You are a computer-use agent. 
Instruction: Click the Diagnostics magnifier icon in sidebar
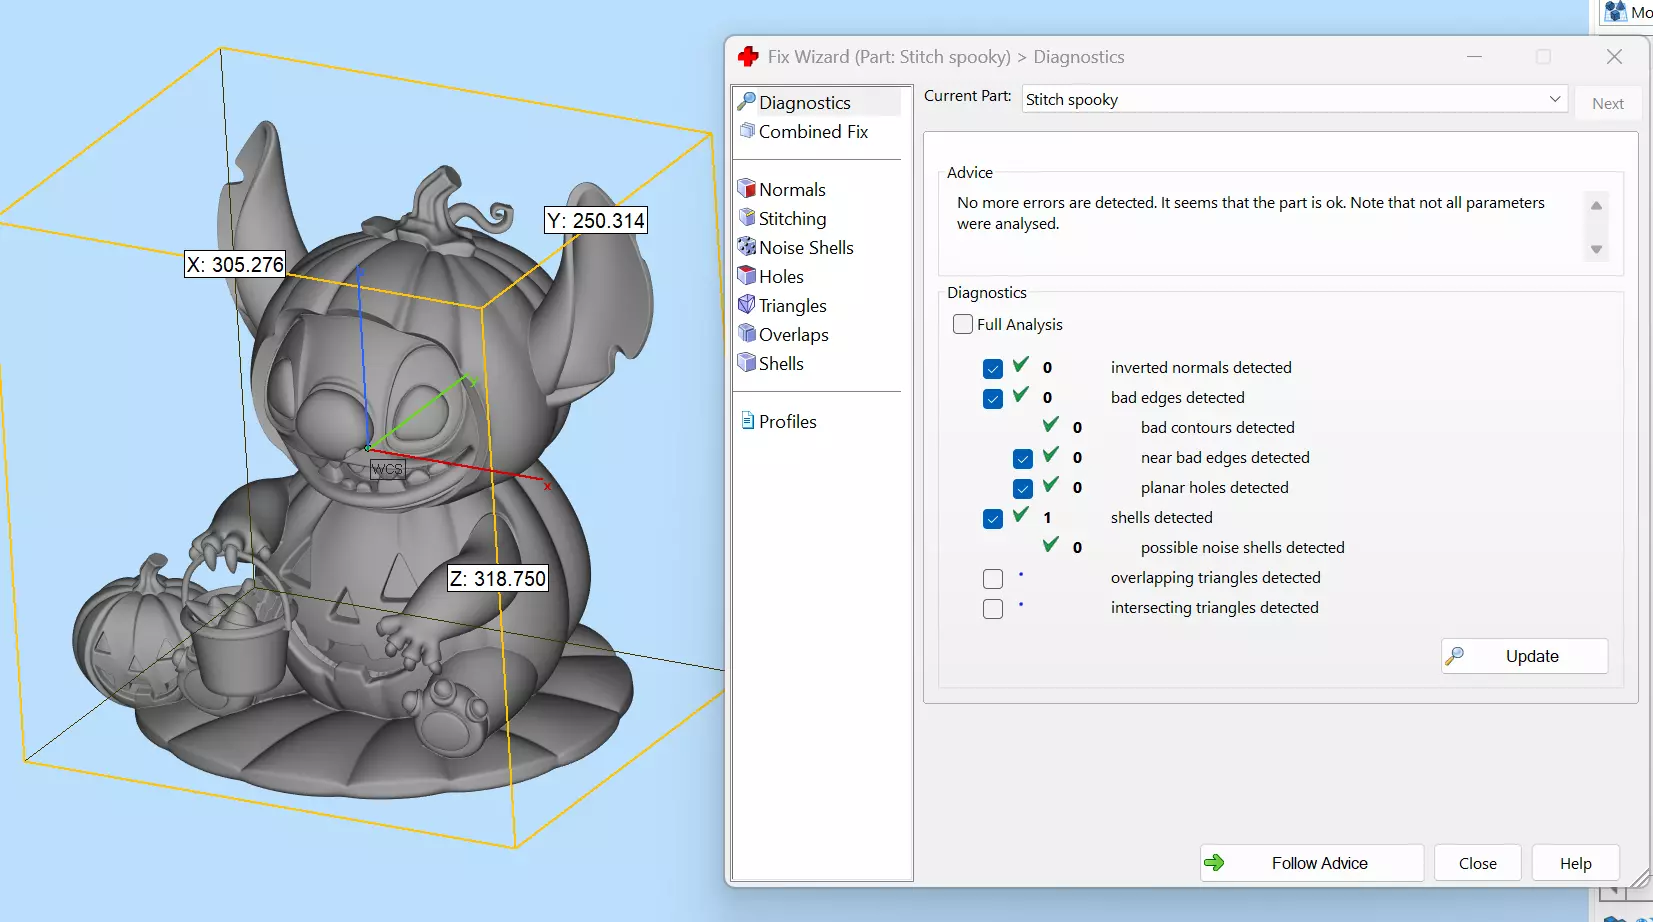point(746,102)
